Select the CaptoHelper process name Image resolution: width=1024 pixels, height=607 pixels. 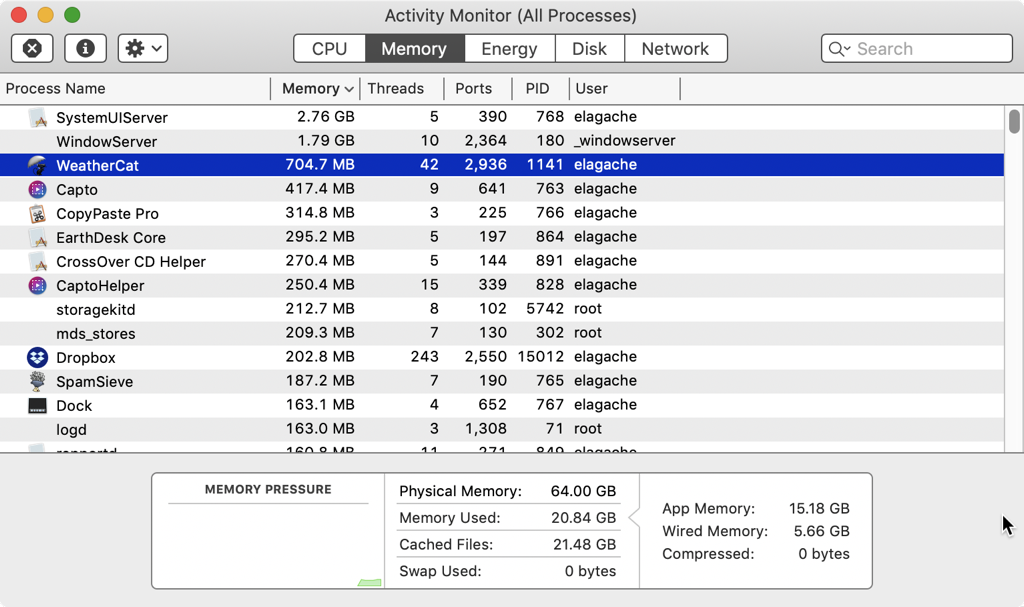tap(100, 286)
